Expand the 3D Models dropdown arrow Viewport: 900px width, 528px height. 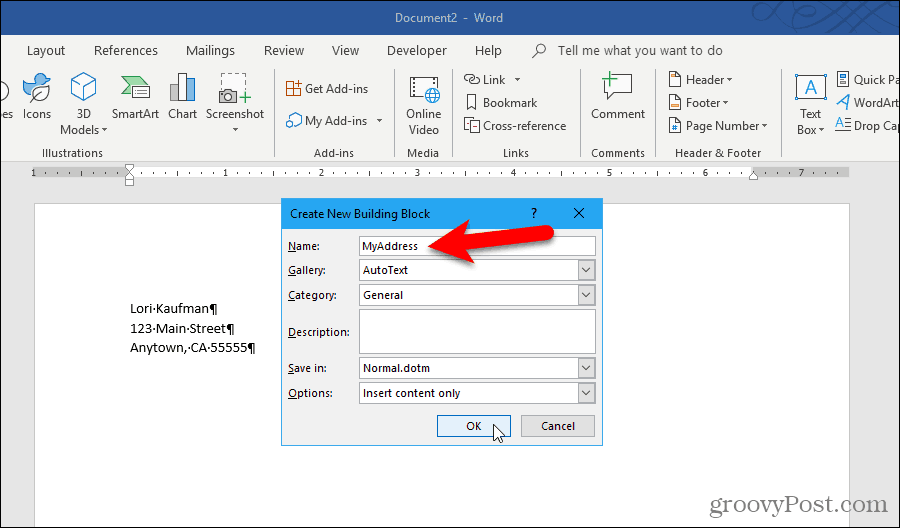pos(104,130)
